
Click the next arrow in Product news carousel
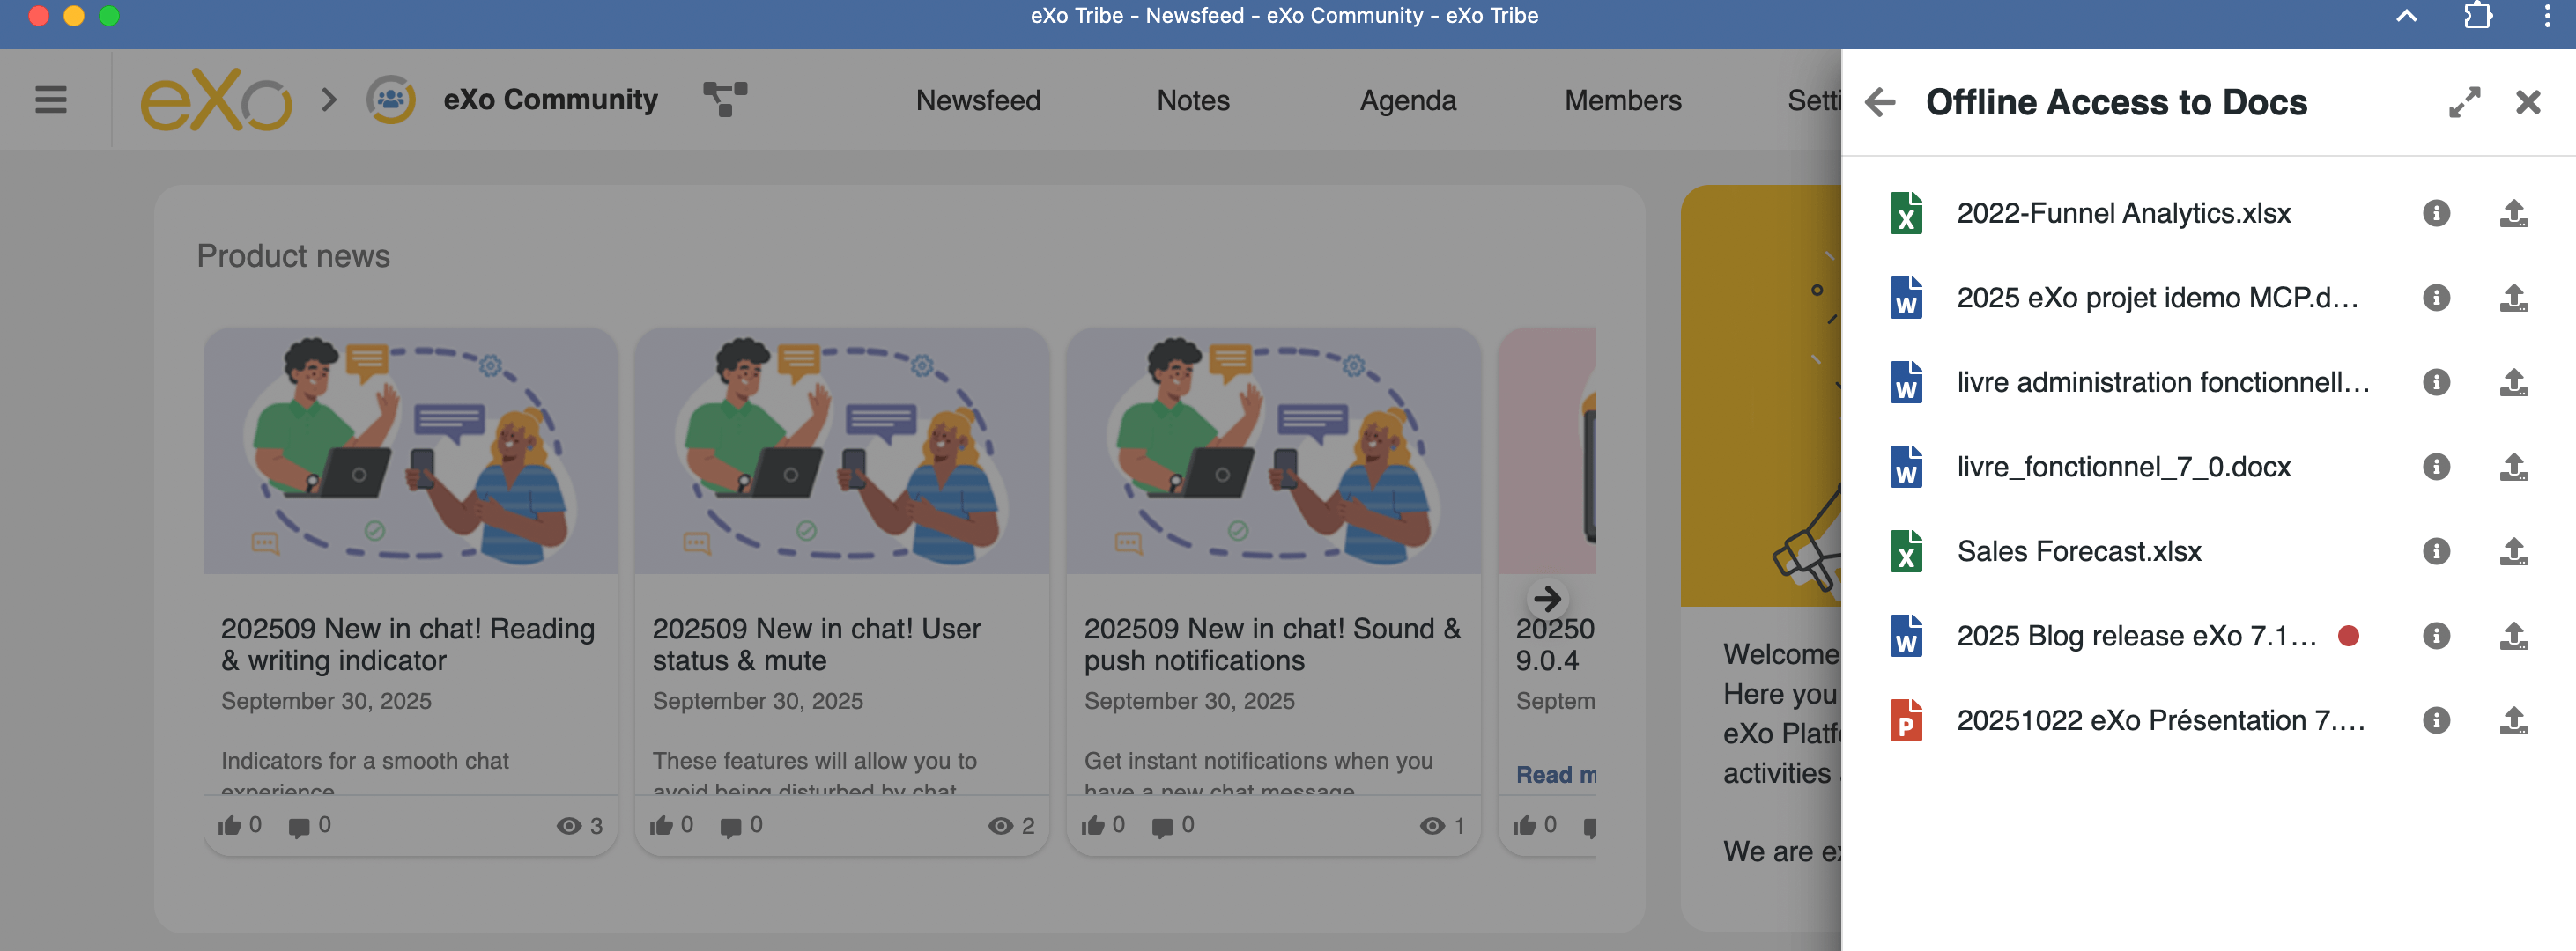pyautogui.click(x=1547, y=598)
